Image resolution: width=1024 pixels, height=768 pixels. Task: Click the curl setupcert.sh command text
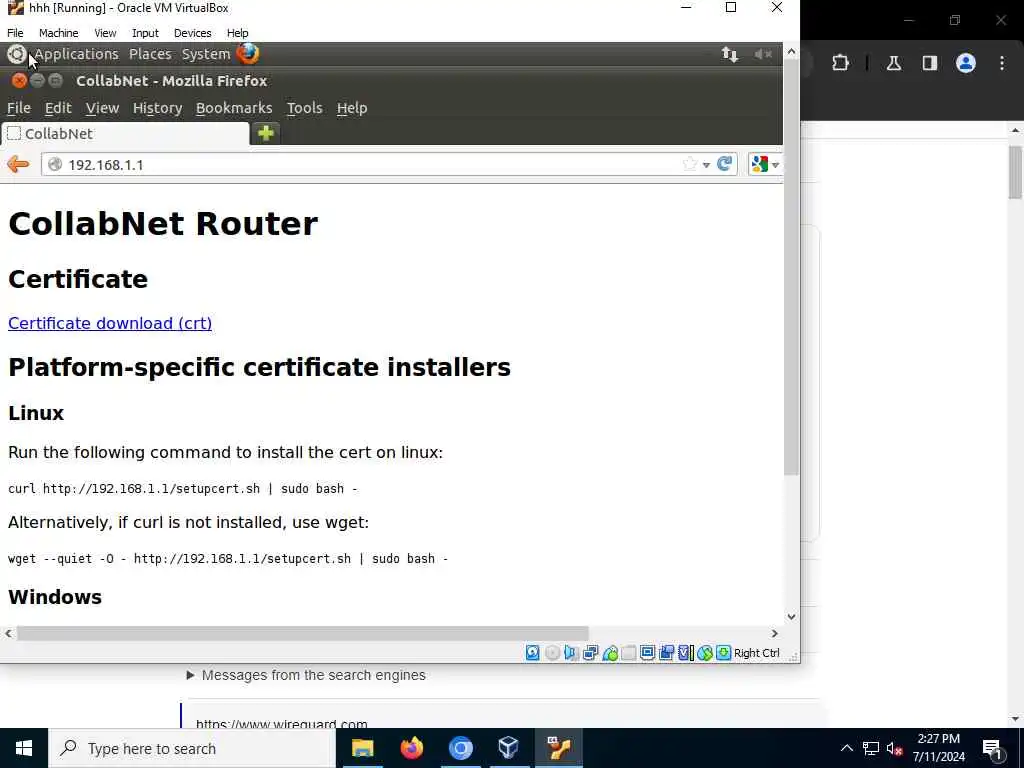(182, 488)
